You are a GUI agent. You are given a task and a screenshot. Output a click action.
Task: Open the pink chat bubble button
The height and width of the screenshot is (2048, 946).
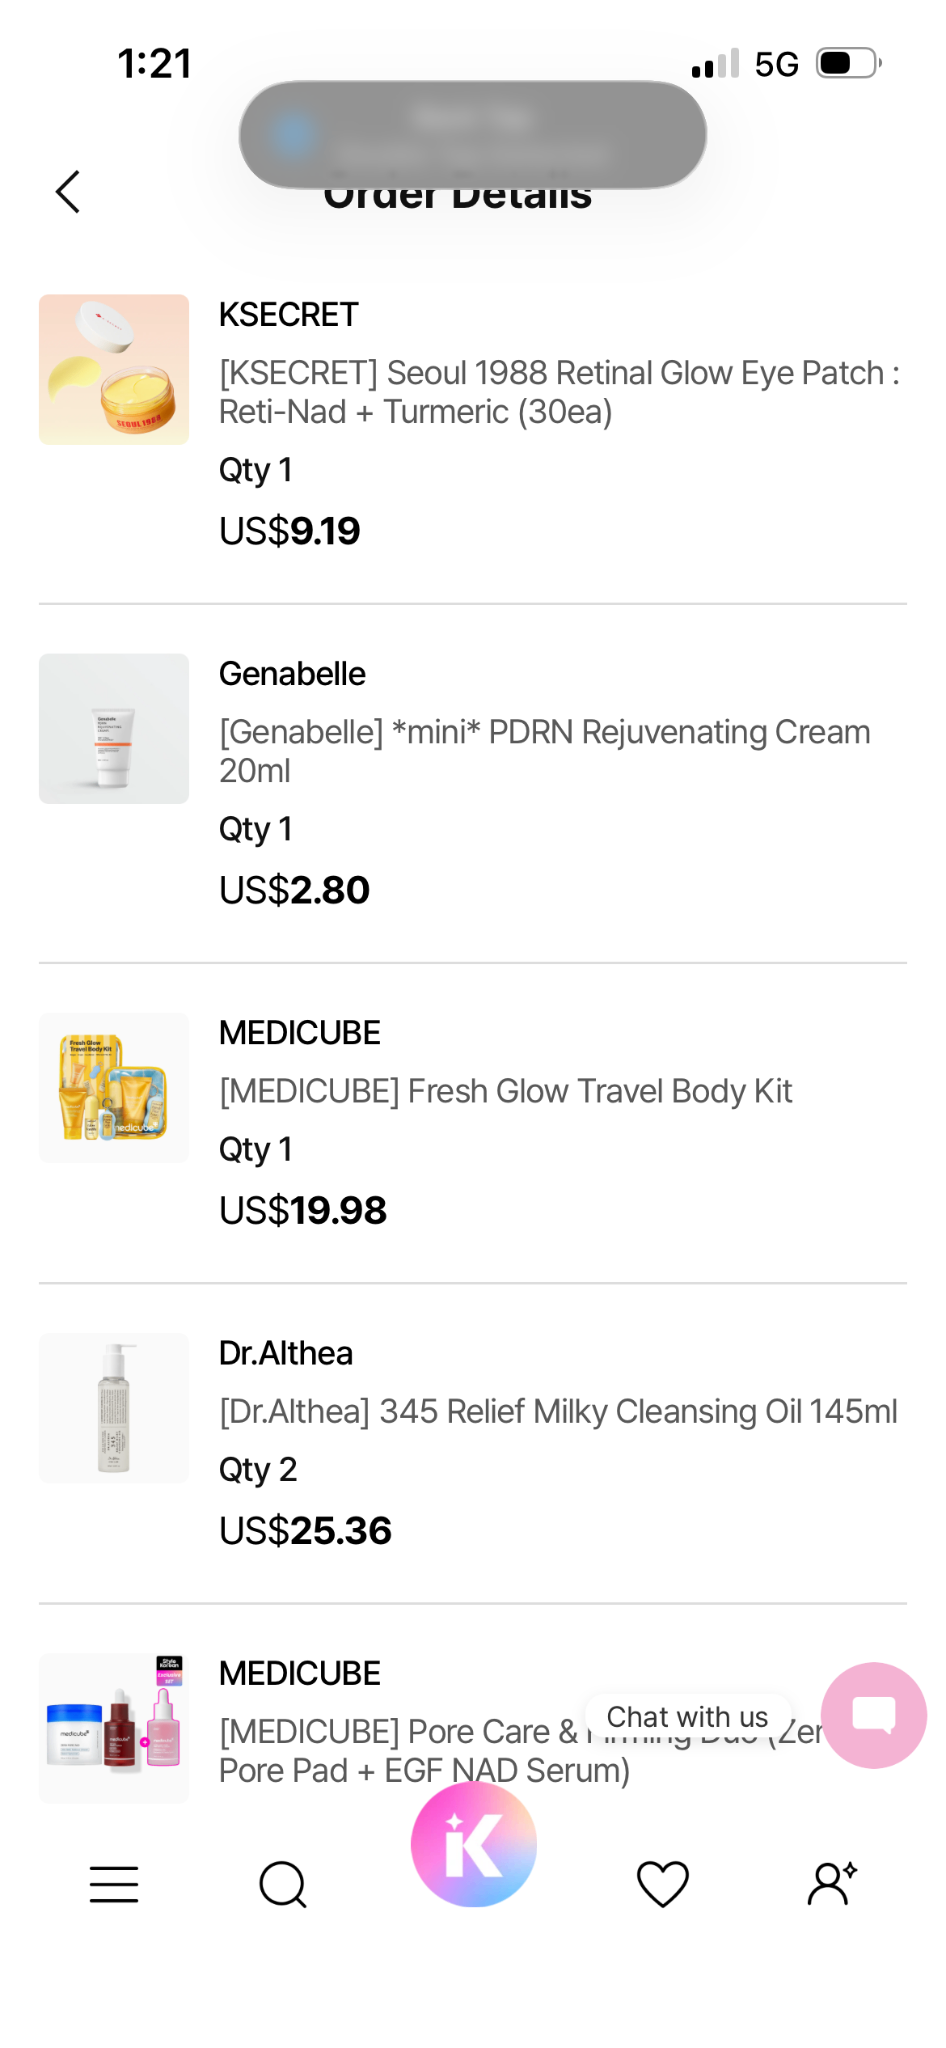[874, 1715]
